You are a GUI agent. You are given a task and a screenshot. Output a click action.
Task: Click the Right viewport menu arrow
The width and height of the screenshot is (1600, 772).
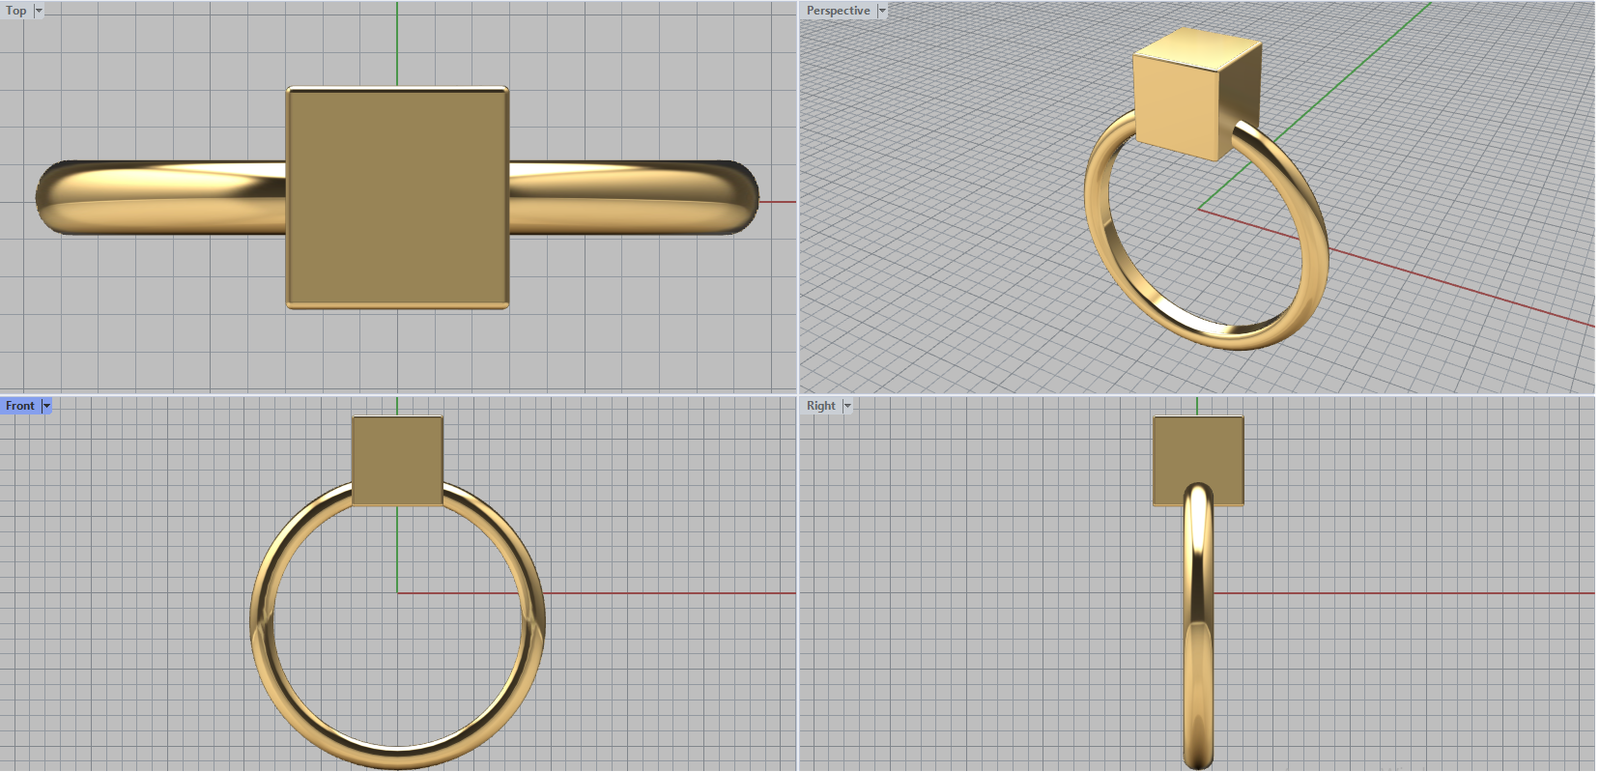[x=847, y=405]
